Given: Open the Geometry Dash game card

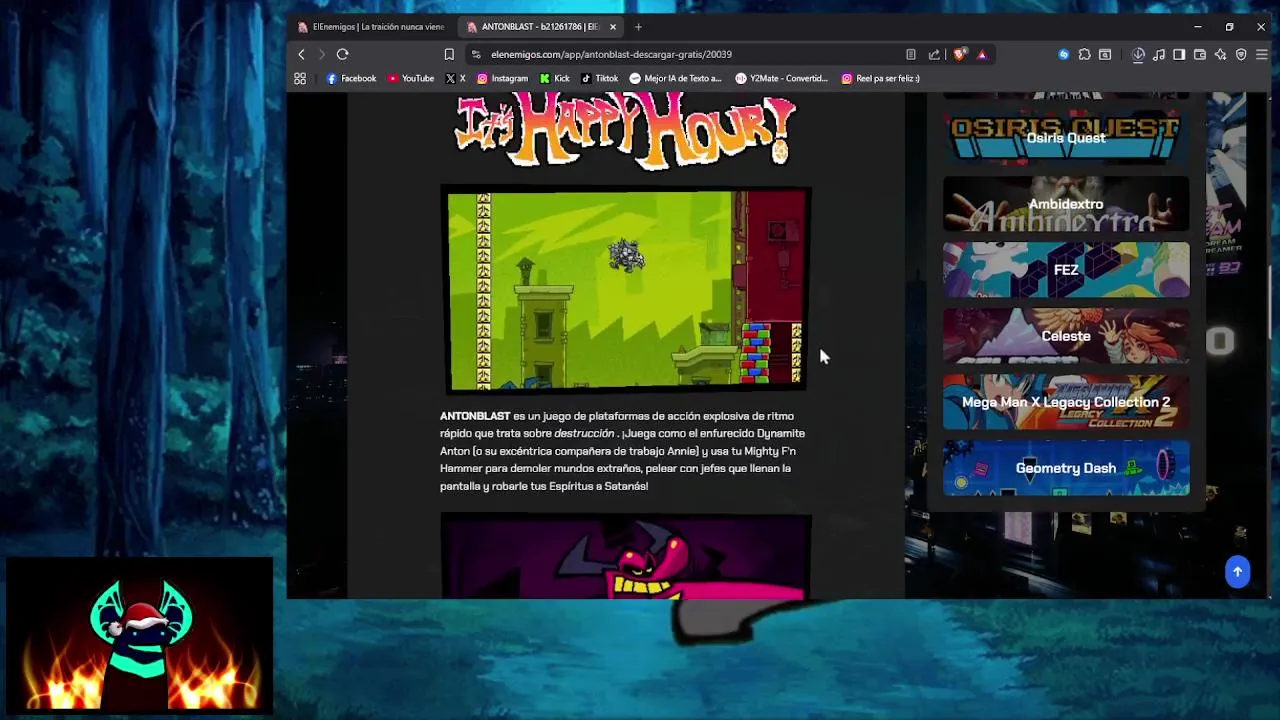Looking at the screenshot, I should tap(1066, 468).
